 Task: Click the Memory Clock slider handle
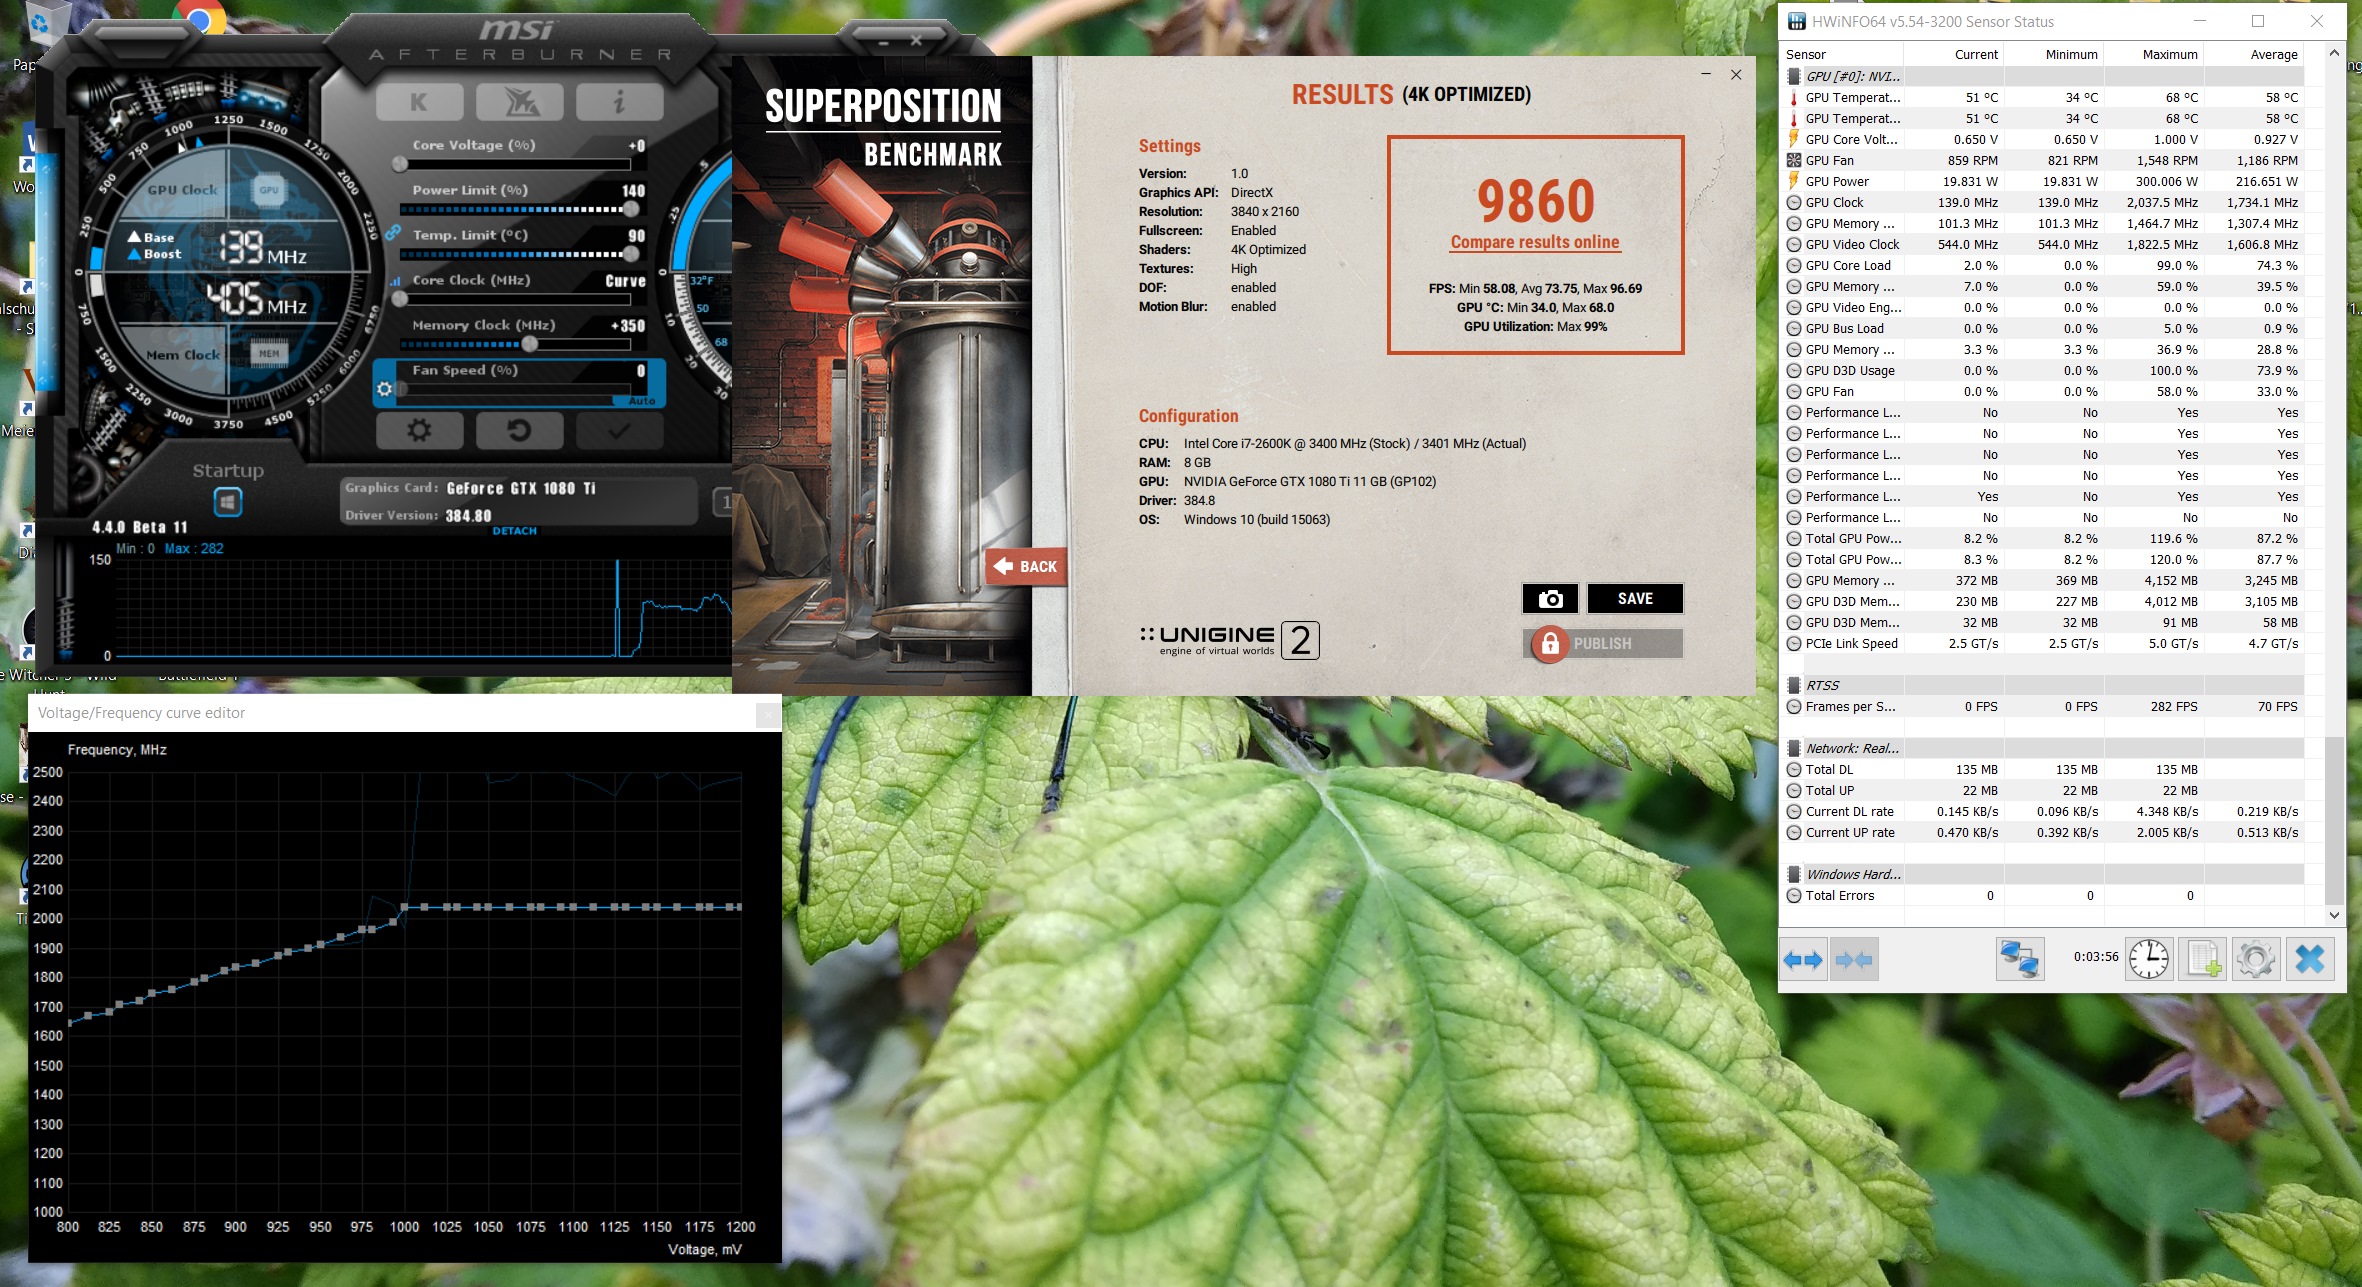[529, 344]
